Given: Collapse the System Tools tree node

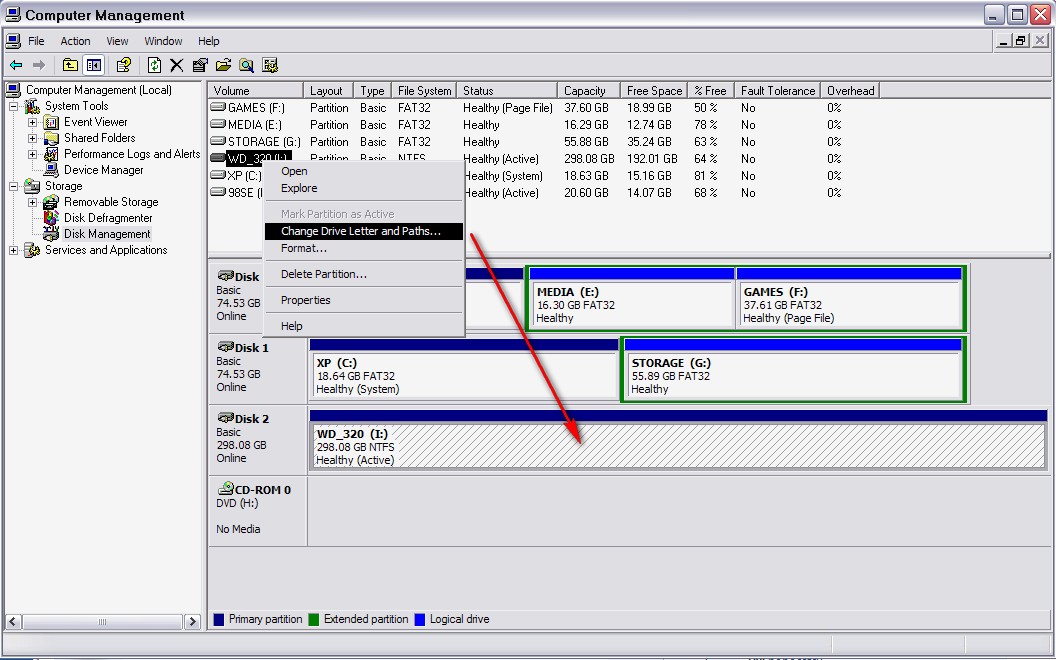Looking at the screenshot, I should coord(13,106).
